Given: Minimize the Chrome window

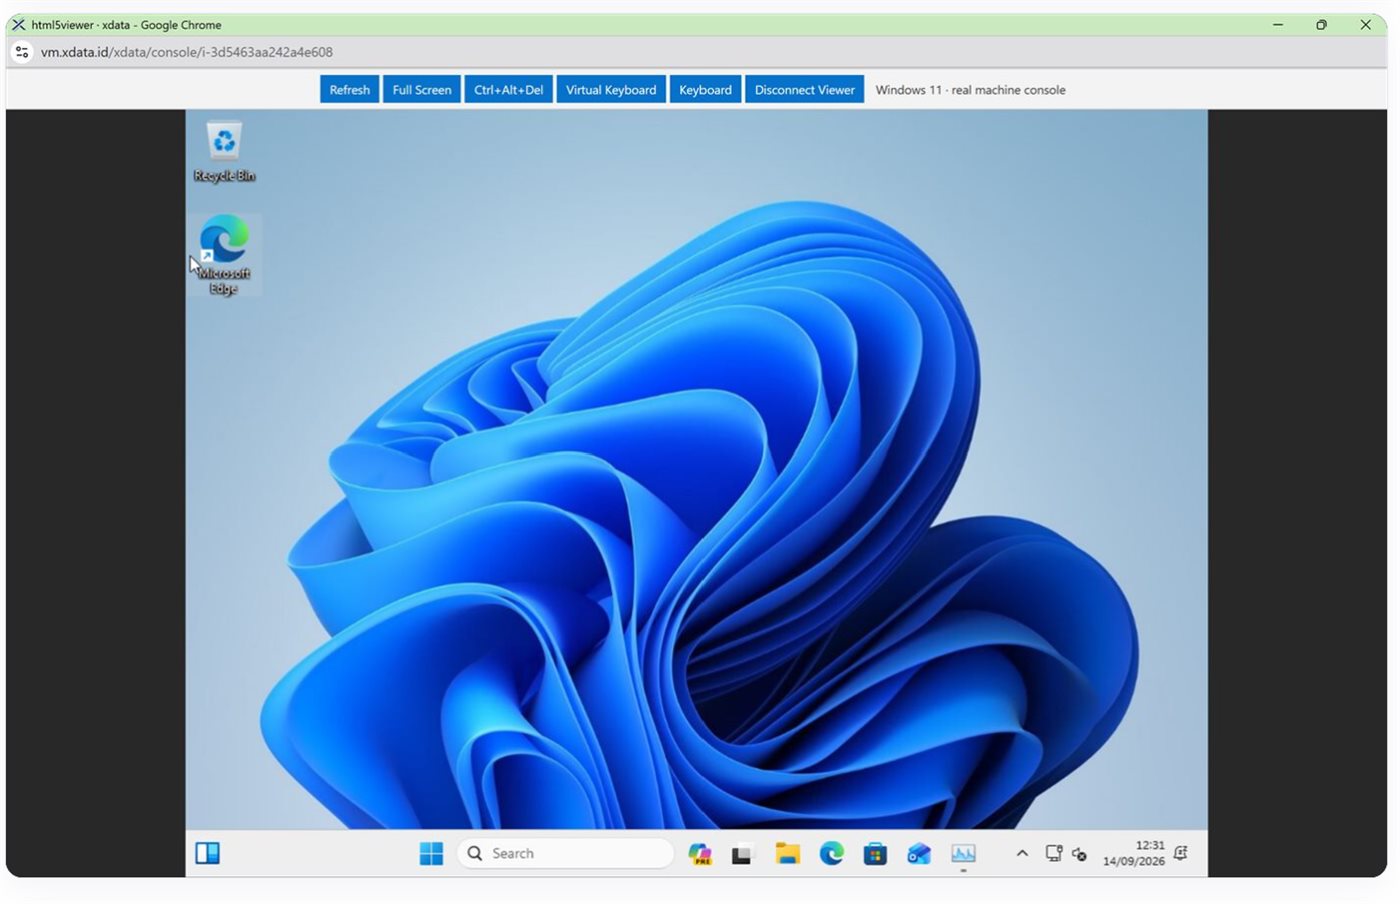Looking at the screenshot, I should tap(1278, 25).
